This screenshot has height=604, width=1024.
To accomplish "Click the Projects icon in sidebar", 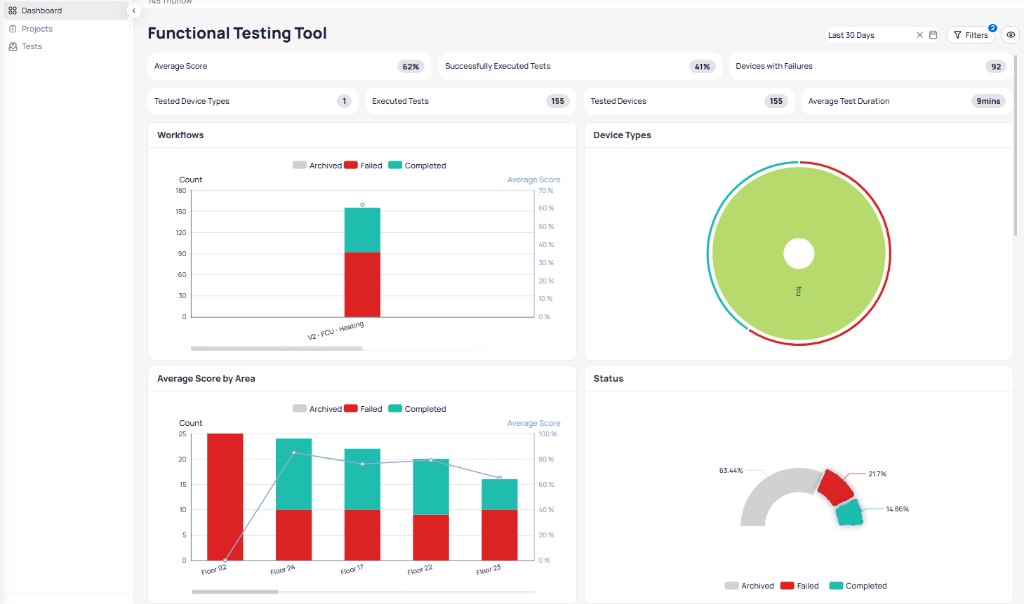I will tap(12, 29).
